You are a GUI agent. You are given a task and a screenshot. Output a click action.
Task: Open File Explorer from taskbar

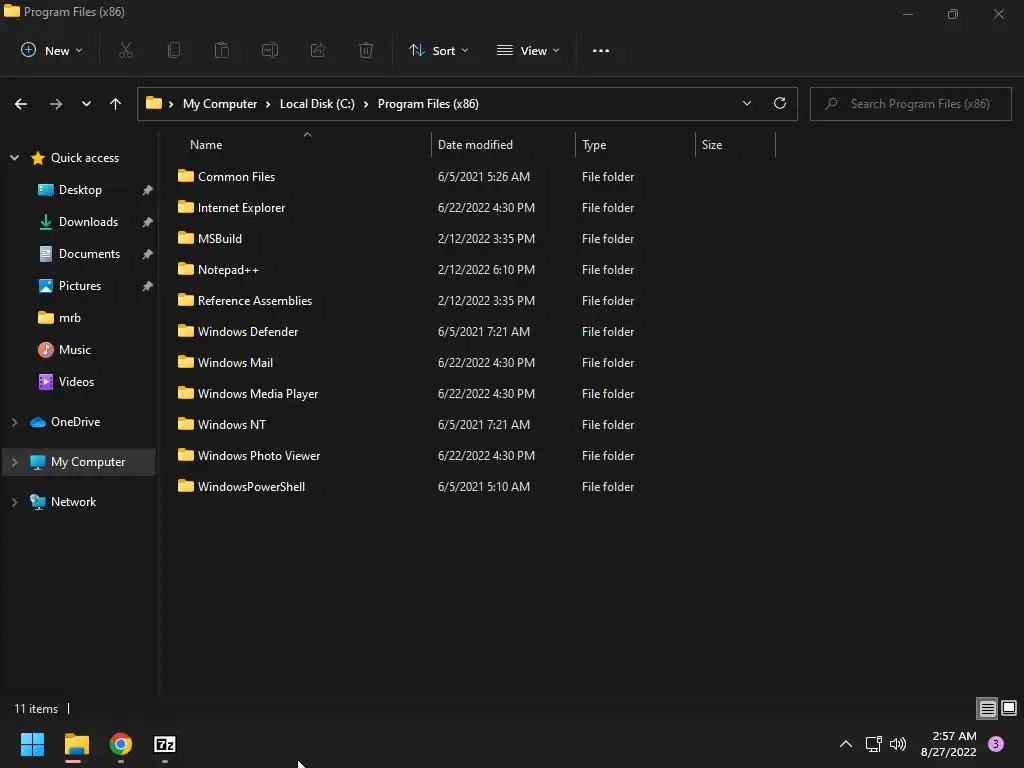pyautogui.click(x=76, y=744)
